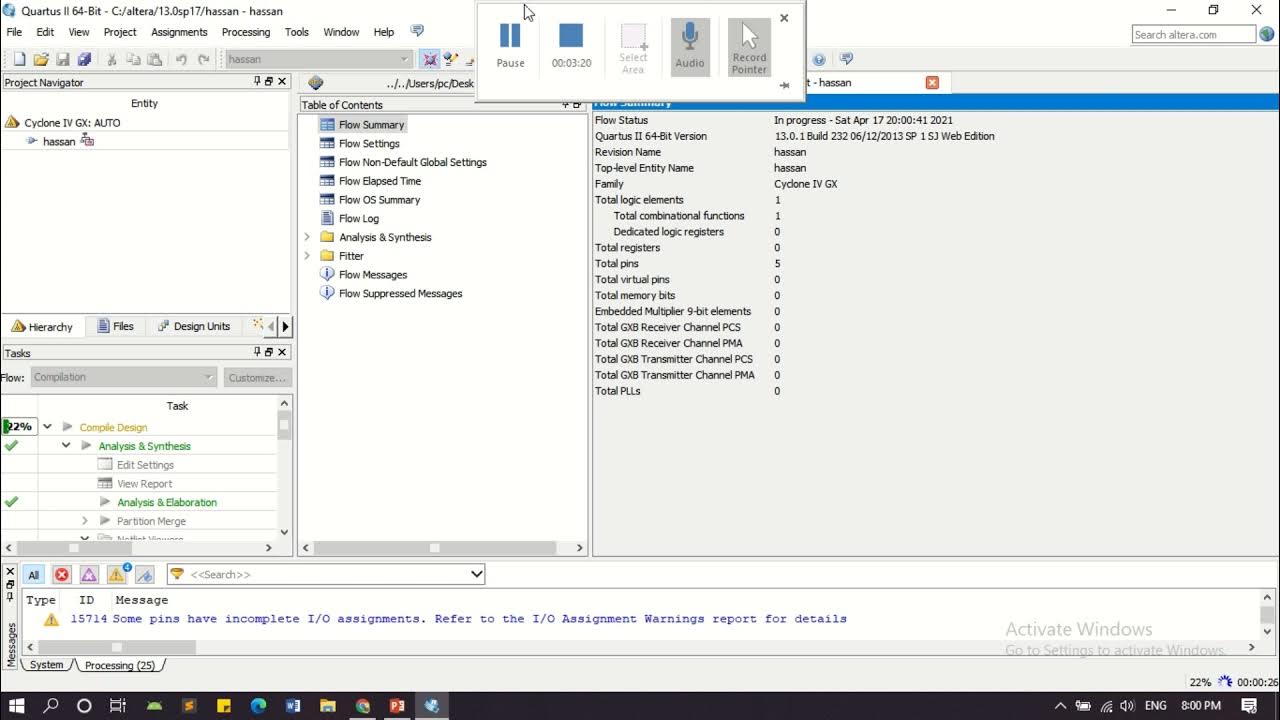Screen dimensions: 1280x720
Task: Open PowerPoint from the taskbar
Action: pos(397,706)
